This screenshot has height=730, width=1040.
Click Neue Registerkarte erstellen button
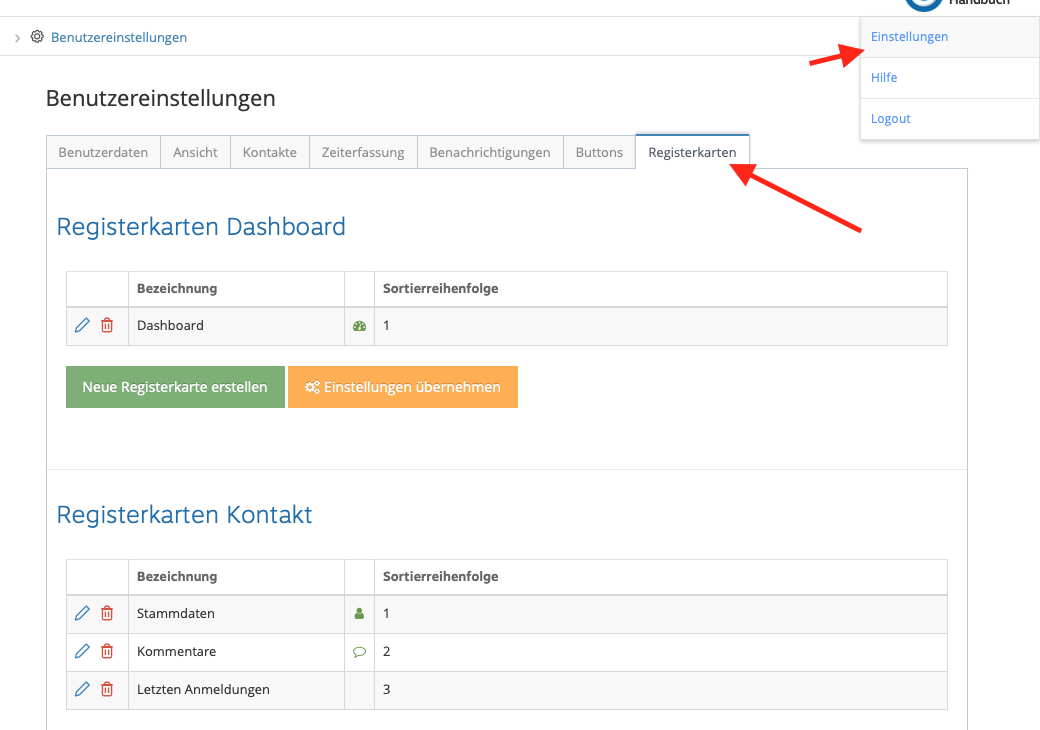[x=175, y=387]
